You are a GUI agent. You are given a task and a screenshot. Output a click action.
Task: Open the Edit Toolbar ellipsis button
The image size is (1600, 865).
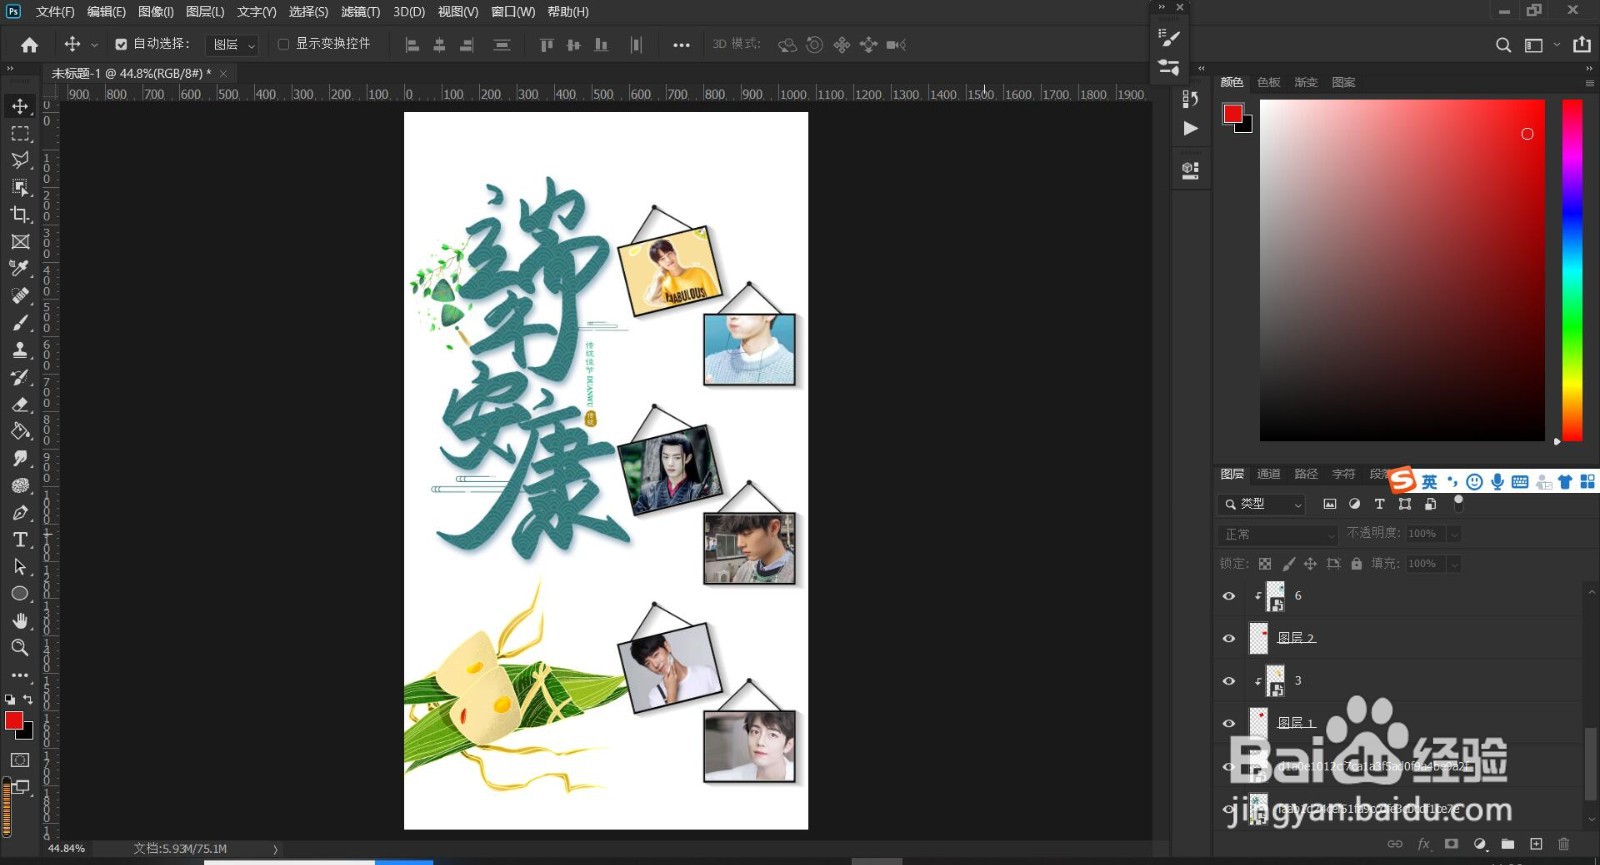click(x=20, y=675)
